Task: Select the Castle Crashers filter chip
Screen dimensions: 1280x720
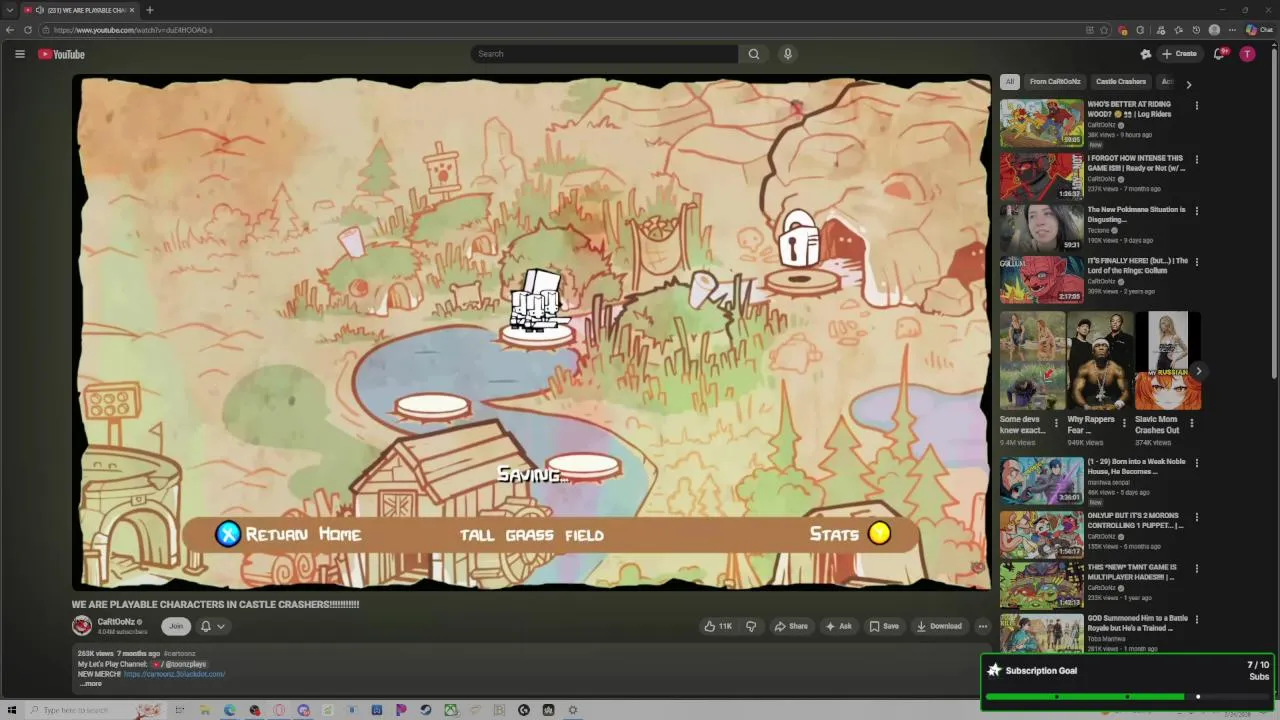Action: 1121,82
